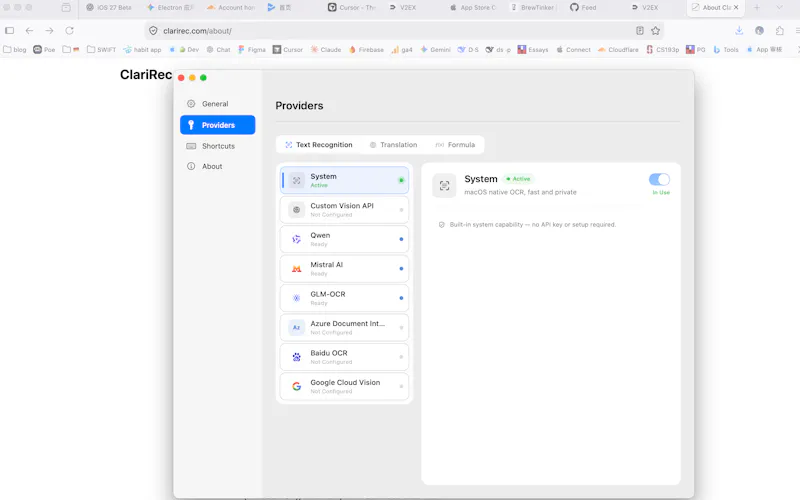
Task: Switch to the Translation tab
Action: point(393,145)
